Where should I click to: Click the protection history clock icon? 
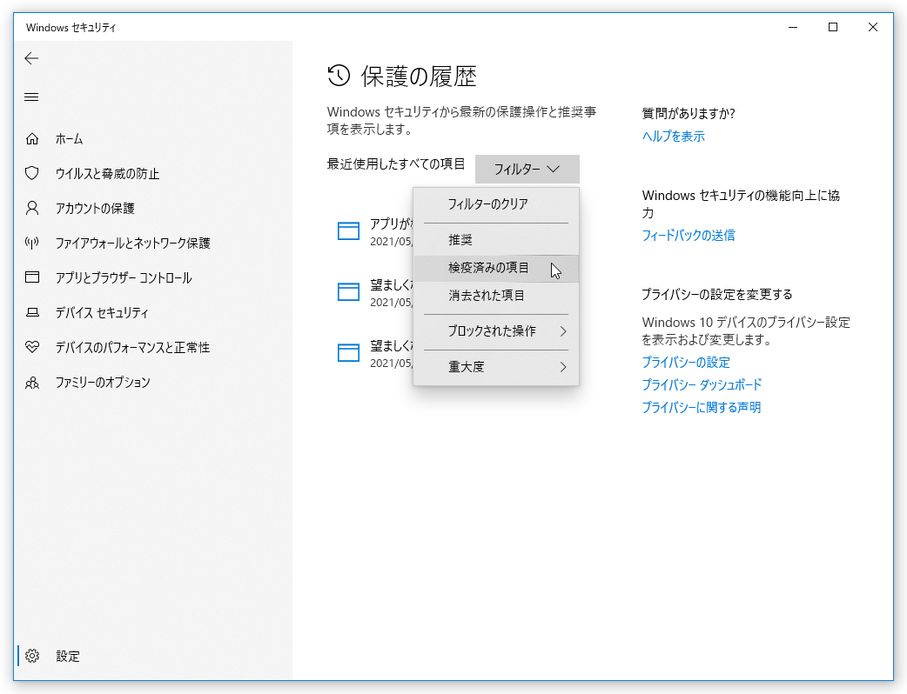[x=339, y=76]
